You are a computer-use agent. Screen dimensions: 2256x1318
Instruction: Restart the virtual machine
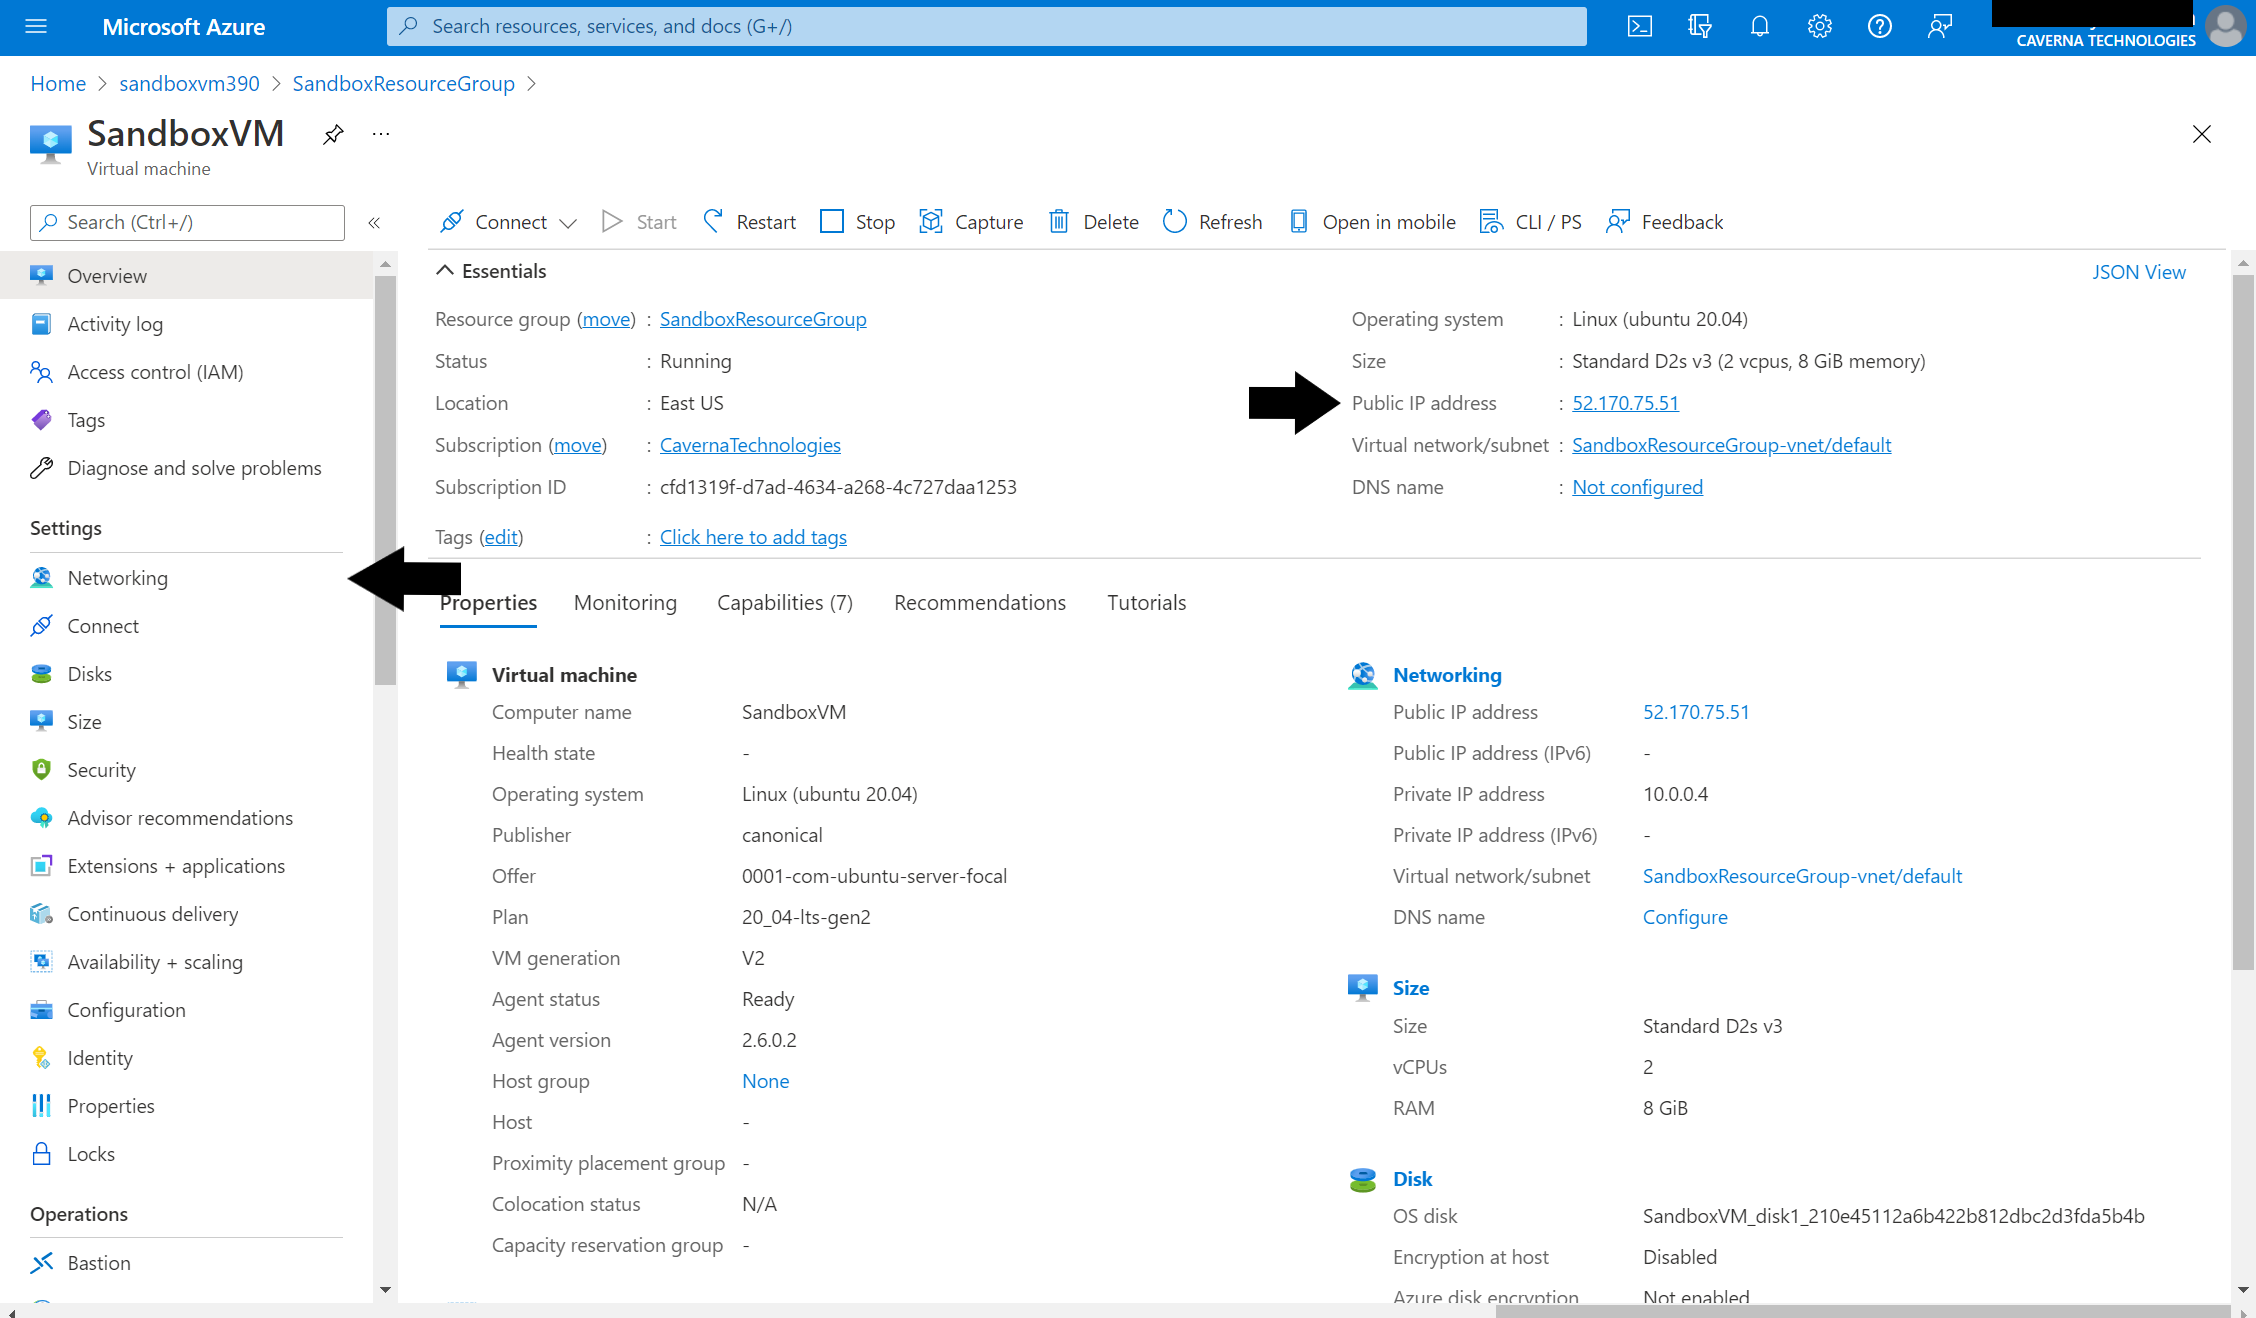(750, 222)
